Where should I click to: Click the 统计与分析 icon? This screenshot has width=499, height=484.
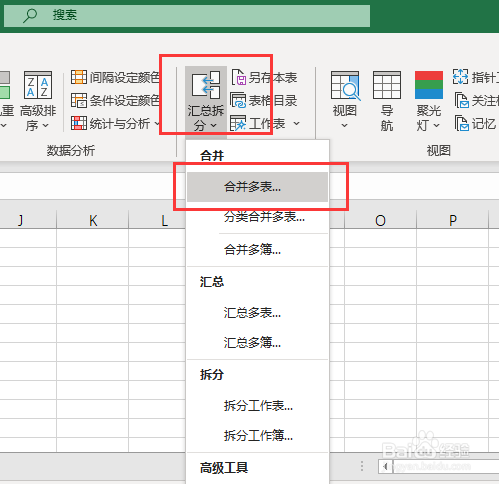(x=79, y=123)
